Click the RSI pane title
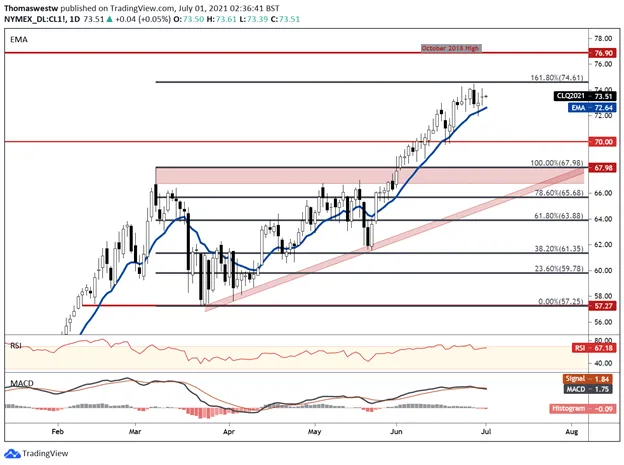Screen dimensions: 624x465 [16, 345]
